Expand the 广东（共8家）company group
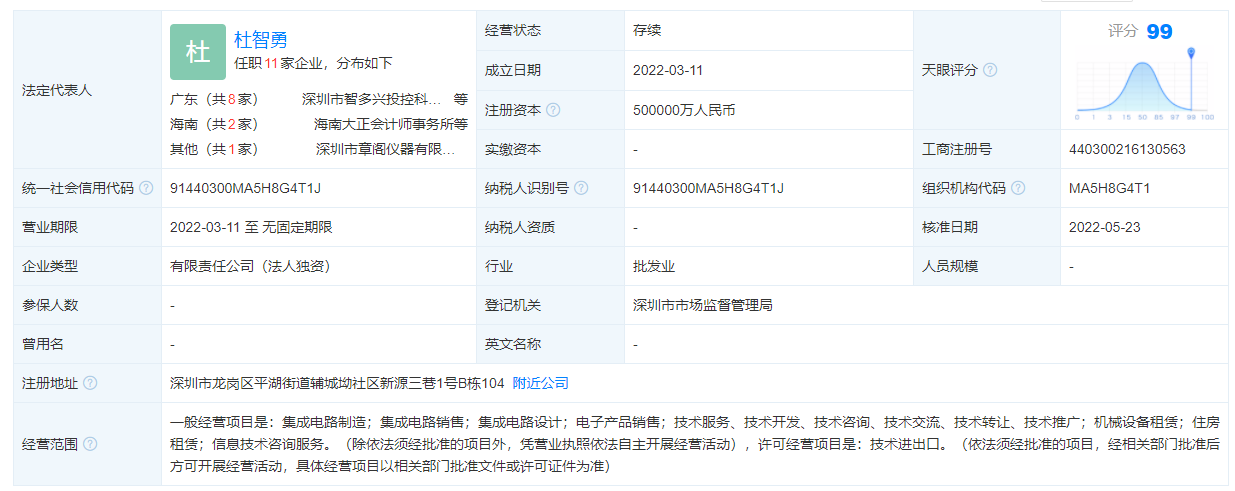 (x=214, y=99)
